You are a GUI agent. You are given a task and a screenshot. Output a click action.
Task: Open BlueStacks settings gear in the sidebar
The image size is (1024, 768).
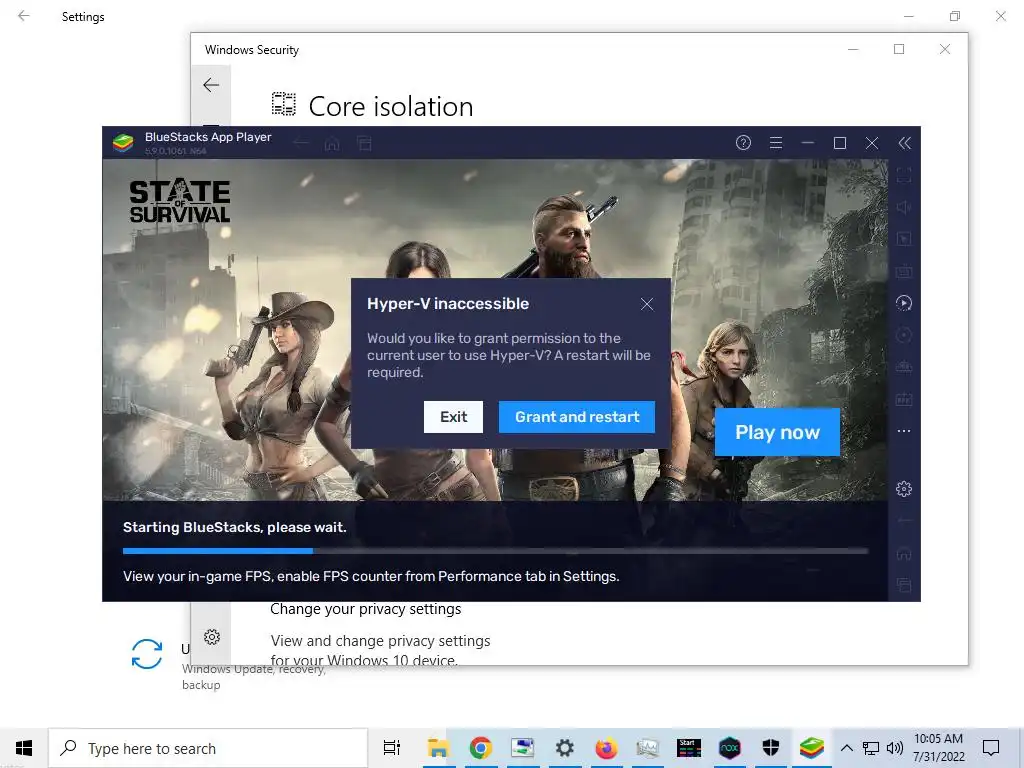coord(904,488)
